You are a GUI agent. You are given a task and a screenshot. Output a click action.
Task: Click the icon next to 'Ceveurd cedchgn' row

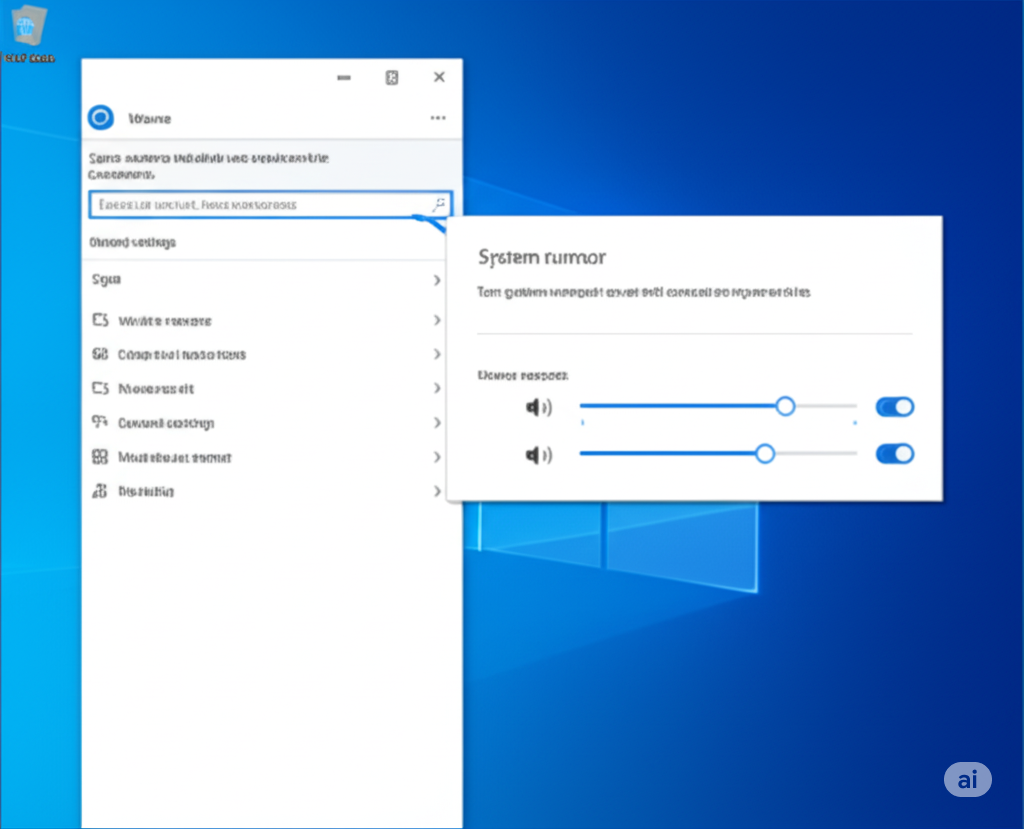coord(100,422)
